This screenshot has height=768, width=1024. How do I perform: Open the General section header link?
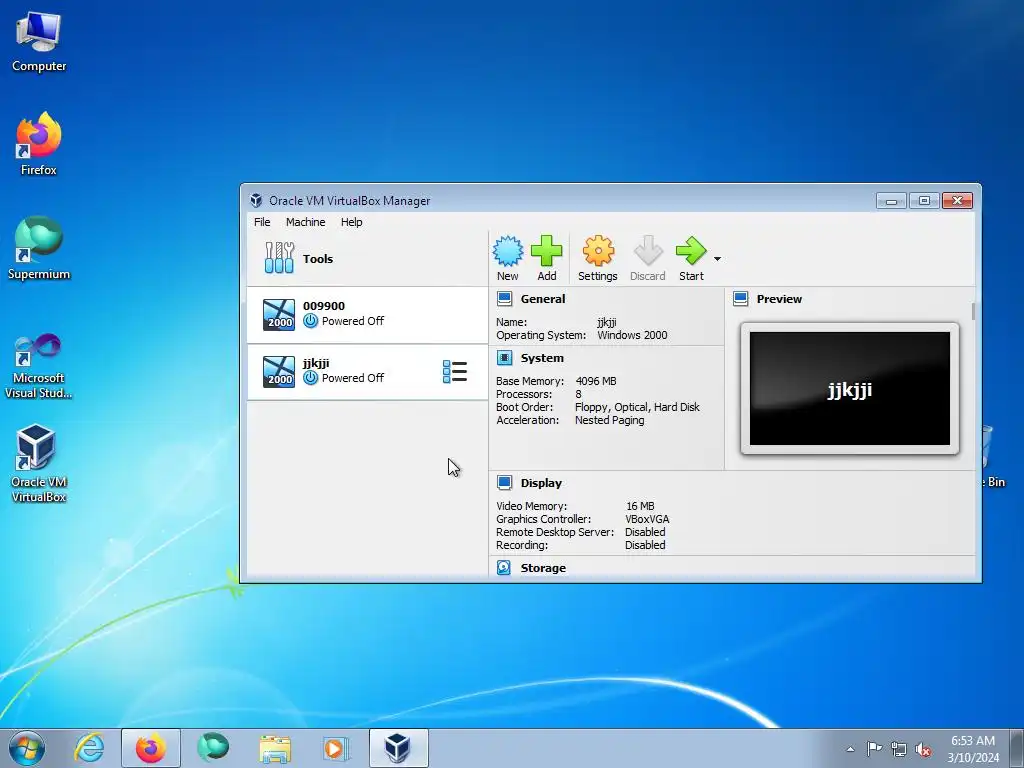tap(543, 299)
